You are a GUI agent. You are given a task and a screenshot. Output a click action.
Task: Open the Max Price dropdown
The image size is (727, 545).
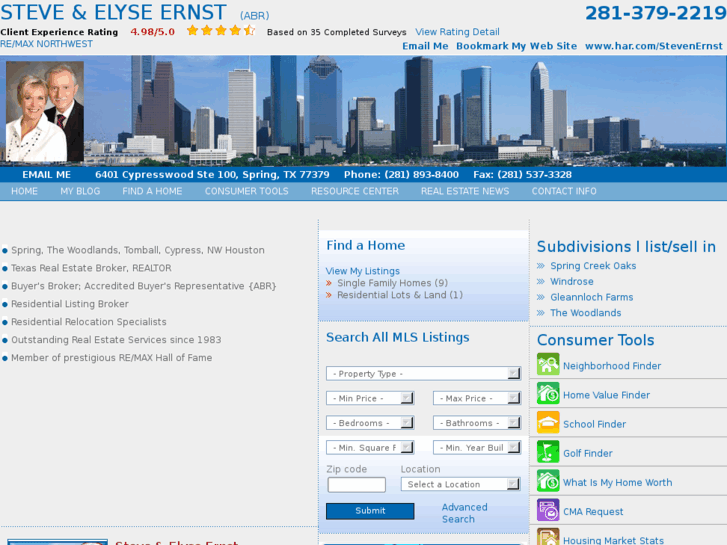click(x=477, y=398)
